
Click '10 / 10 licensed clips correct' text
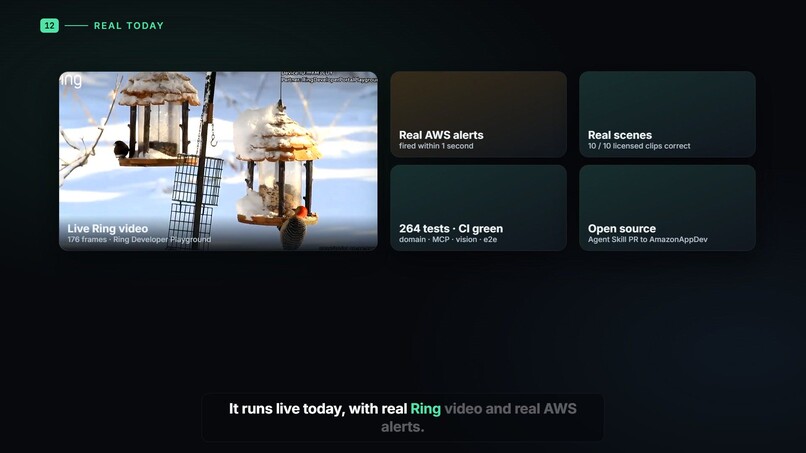pos(639,146)
